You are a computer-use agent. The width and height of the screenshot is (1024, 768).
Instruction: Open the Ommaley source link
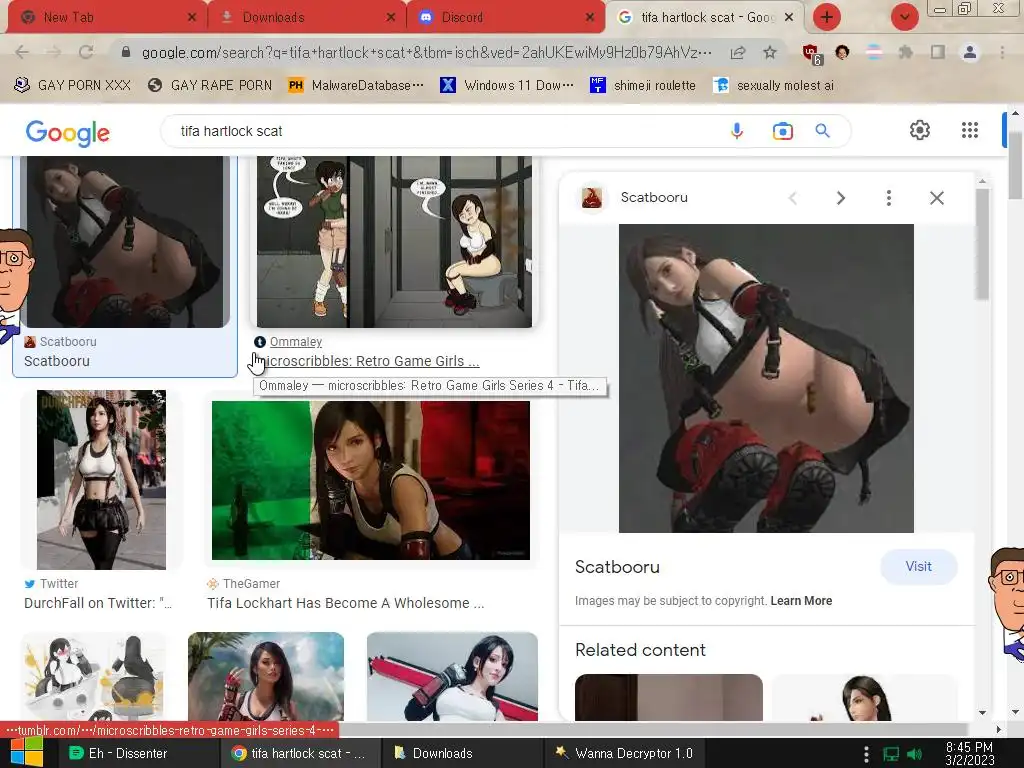tap(295, 342)
